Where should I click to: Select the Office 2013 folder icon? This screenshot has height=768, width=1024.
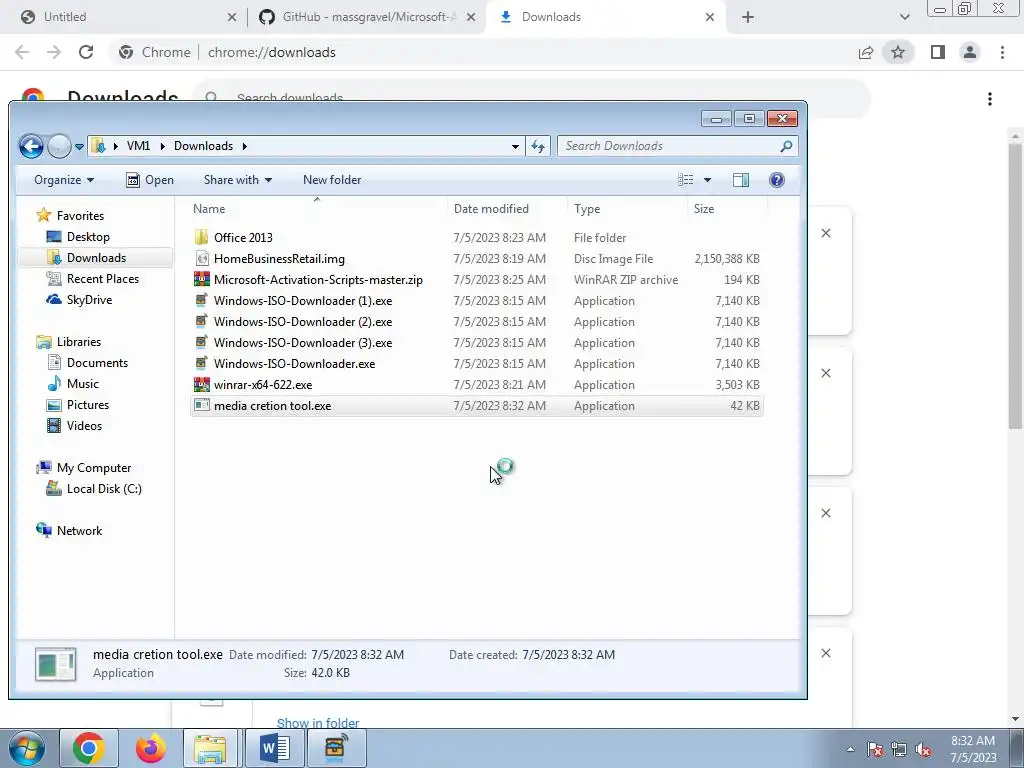point(202,237)
